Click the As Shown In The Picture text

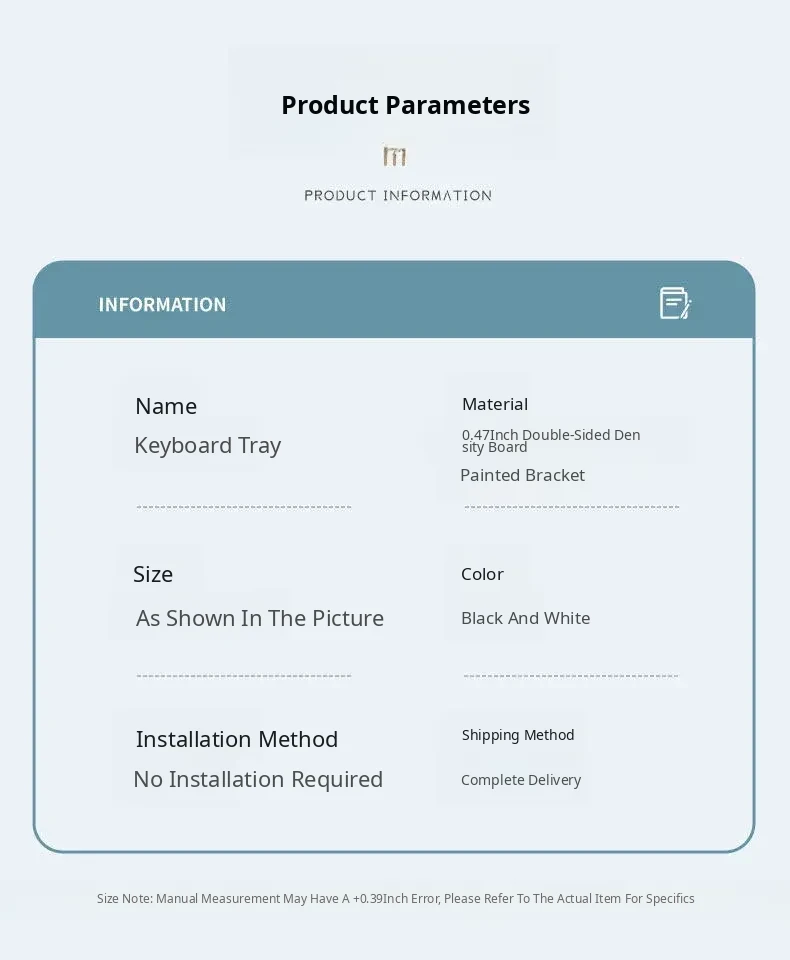[x=260, y=618]
